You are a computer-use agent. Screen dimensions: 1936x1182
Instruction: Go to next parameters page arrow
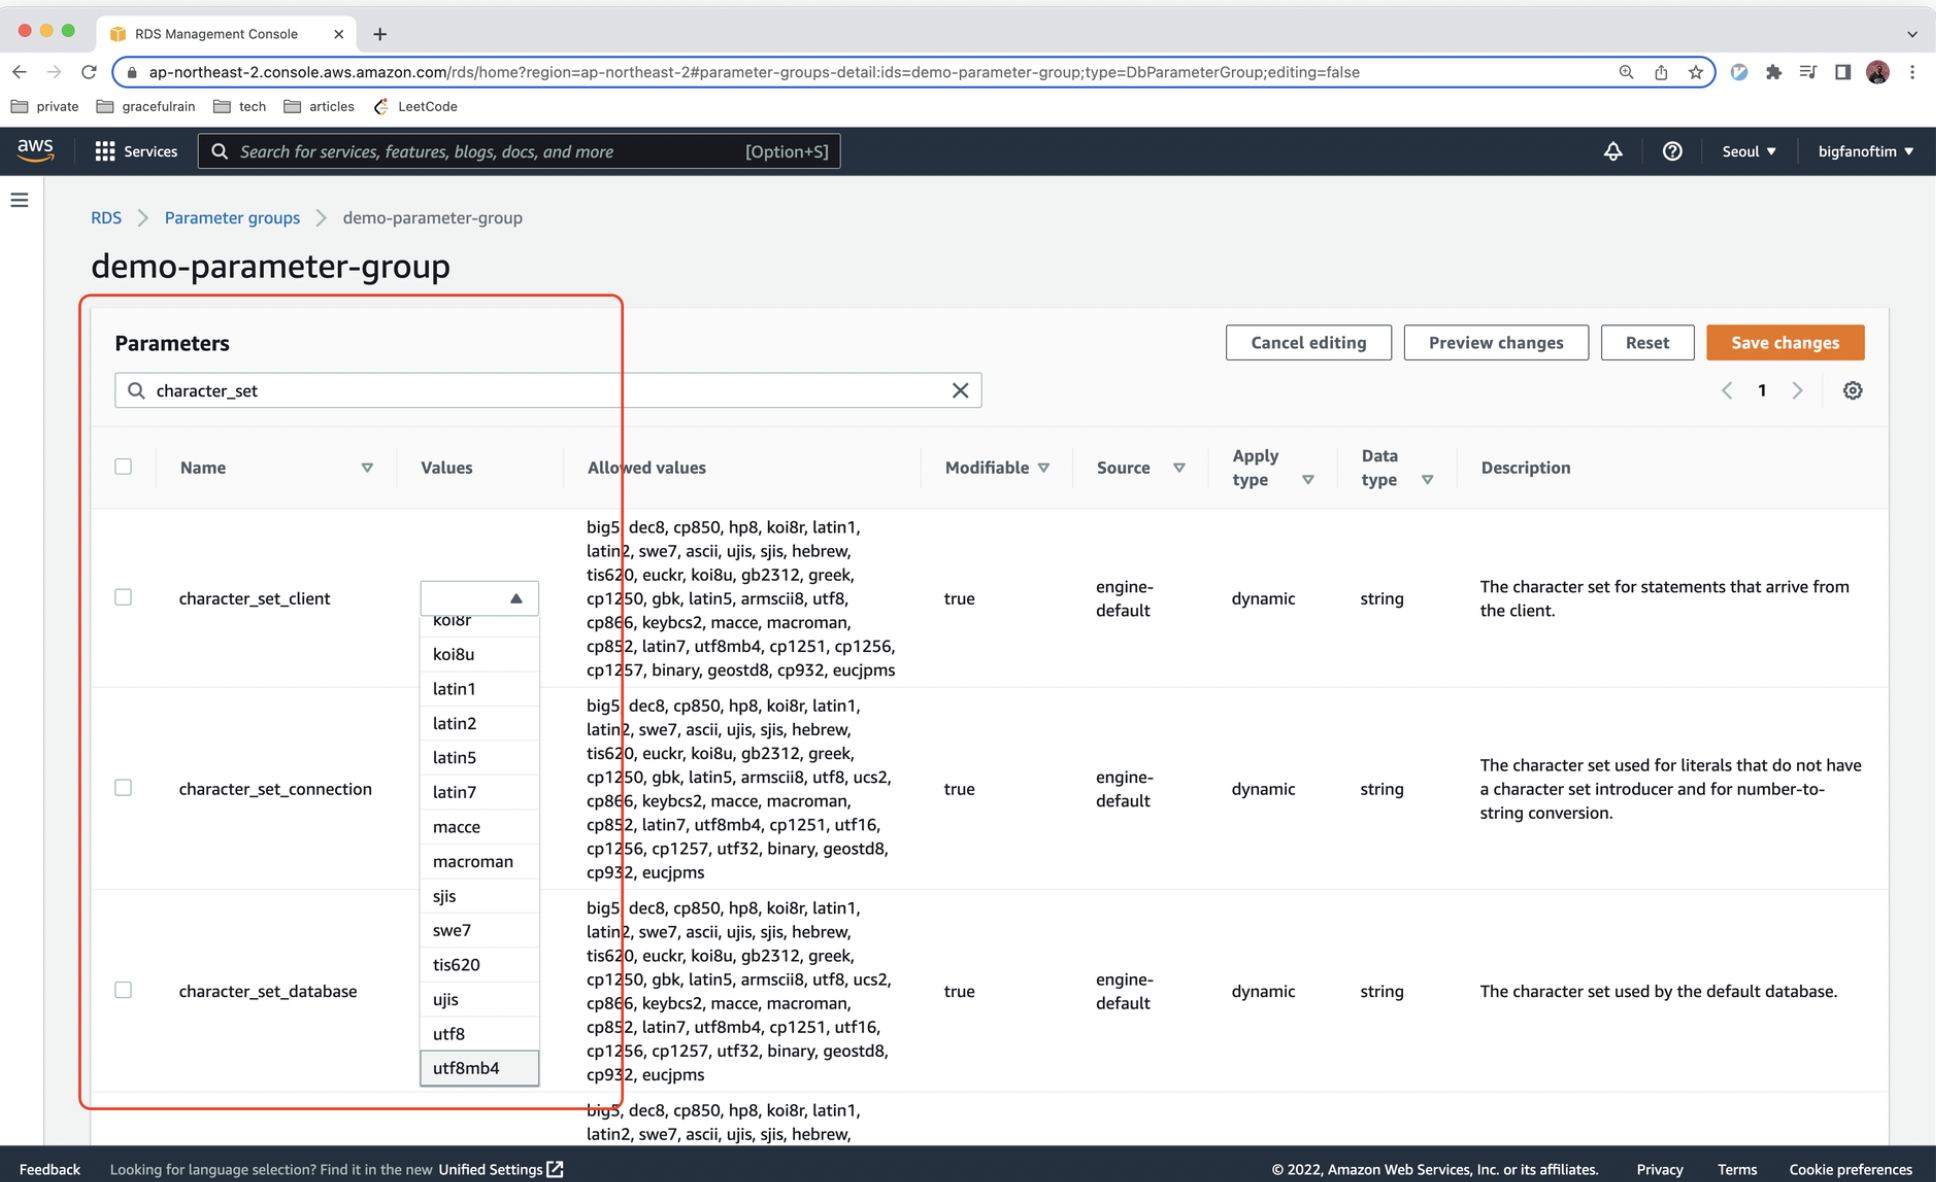click(x=1797, y=390)
